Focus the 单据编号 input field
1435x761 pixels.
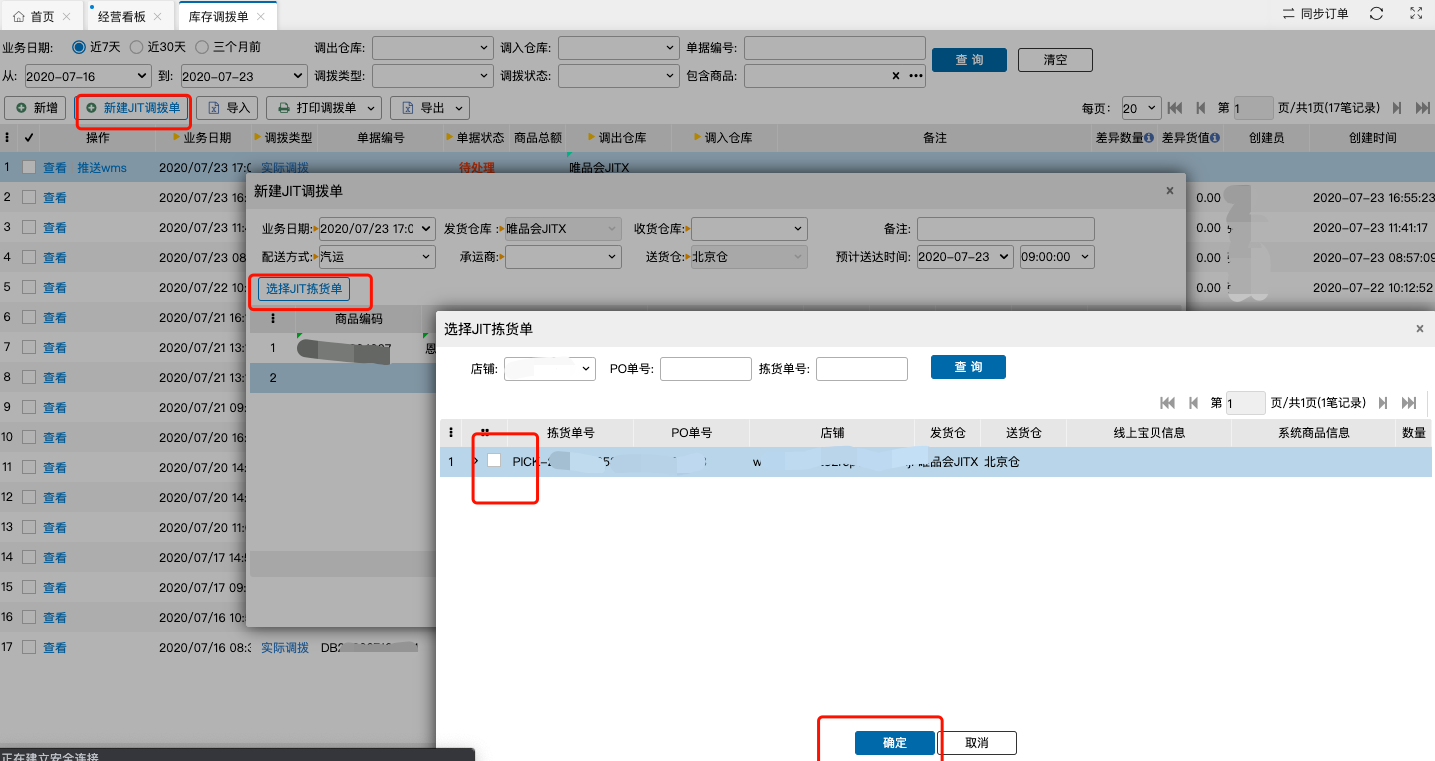pos(835,47)
